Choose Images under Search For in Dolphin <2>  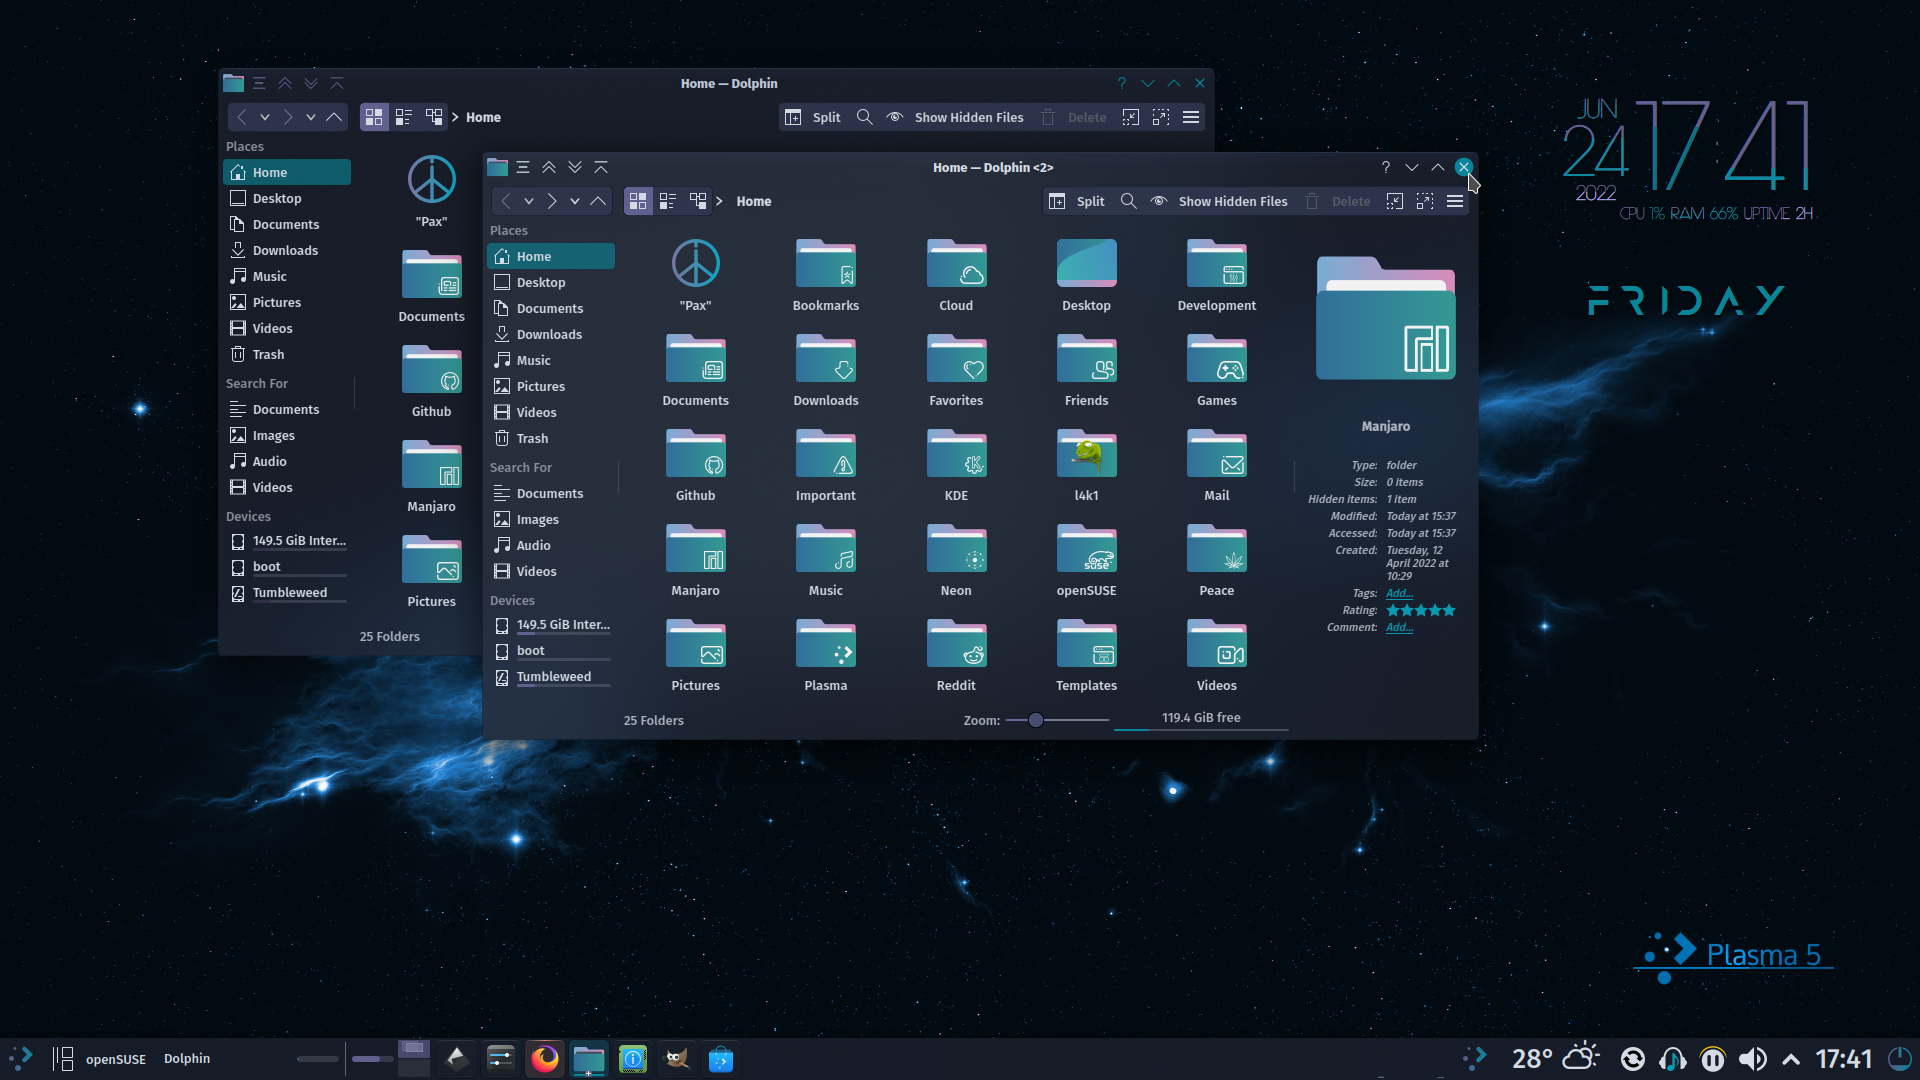point(551,519)
